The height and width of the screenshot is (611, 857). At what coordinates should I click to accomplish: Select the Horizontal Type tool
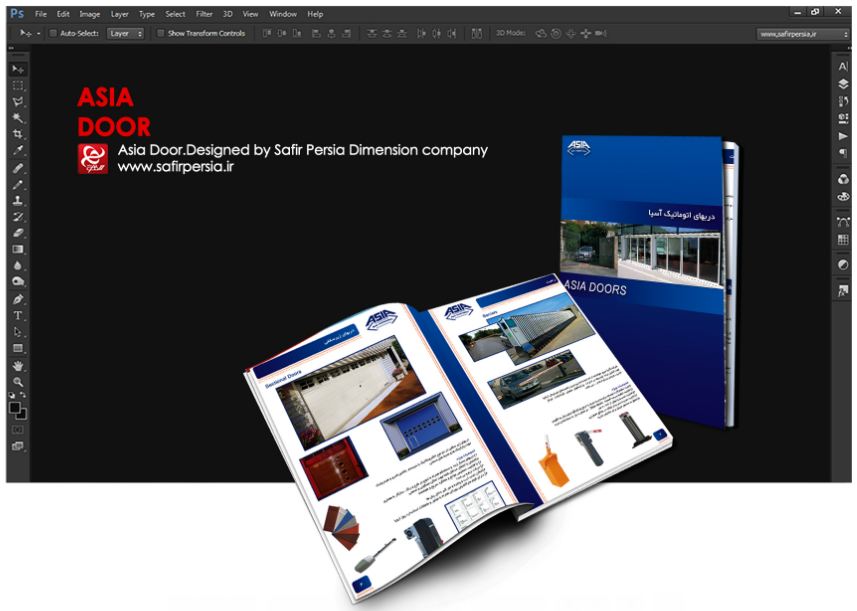pyautogui.click(x=18, y=315)
